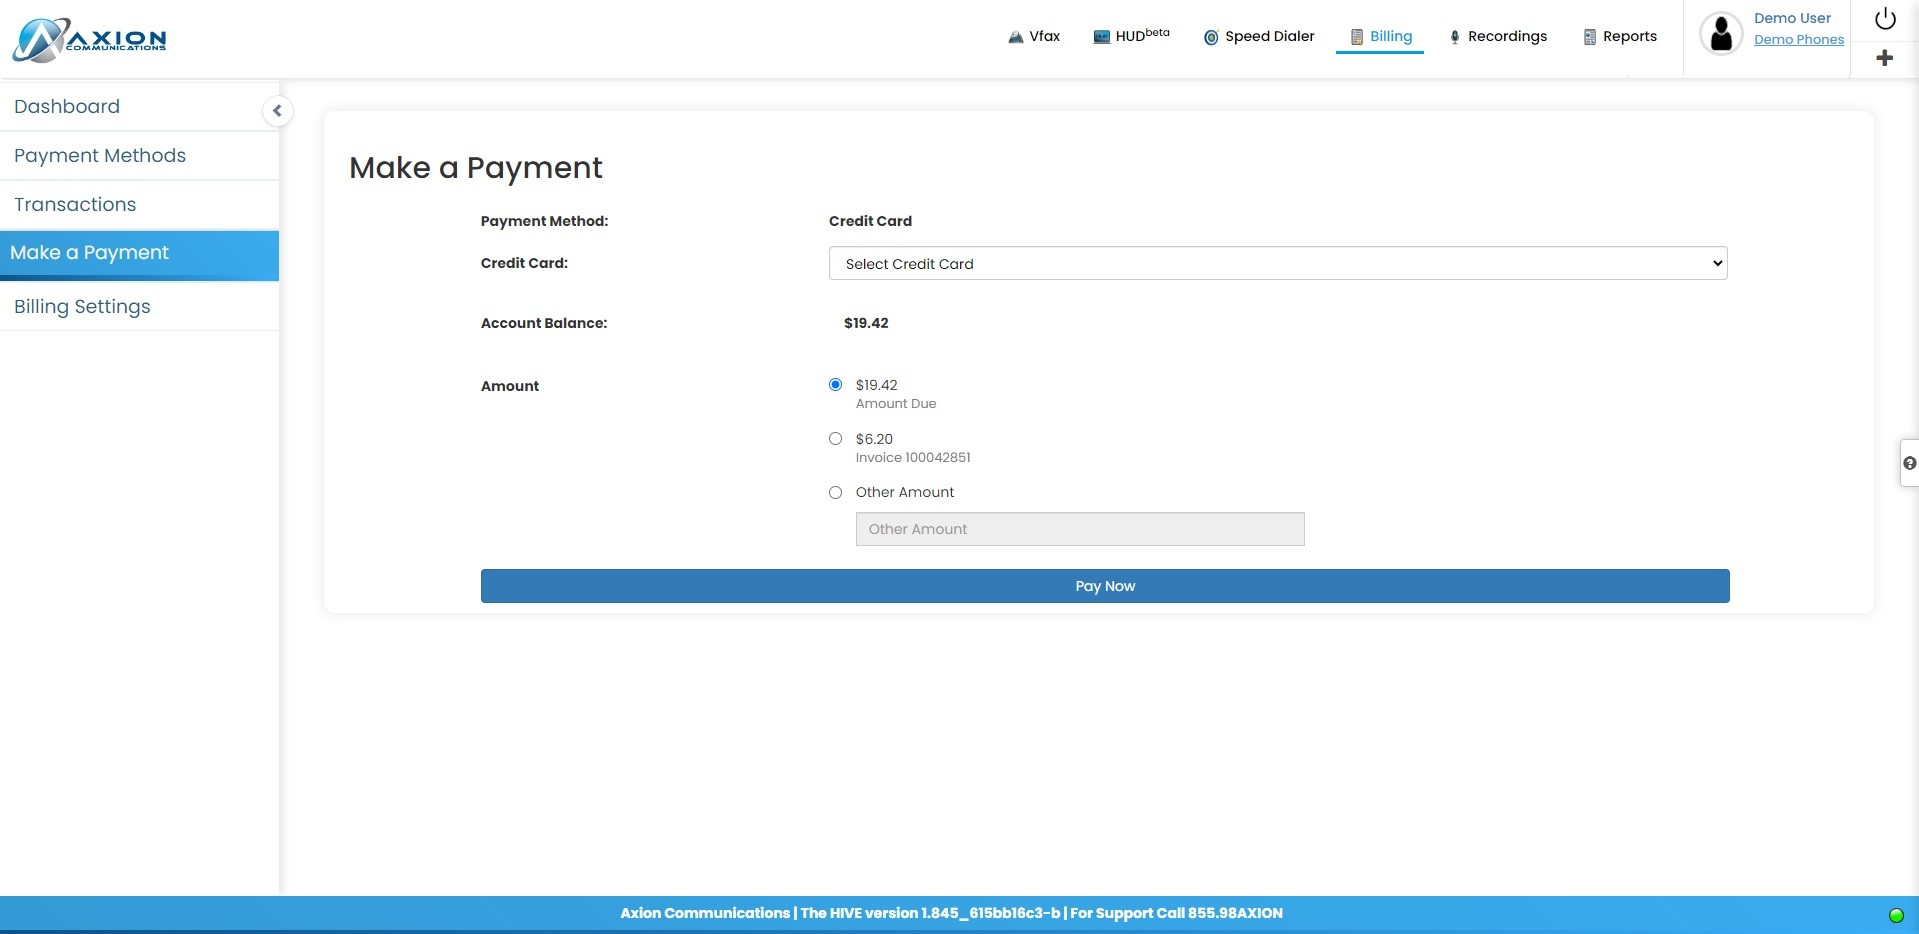Open Vfax from the top navigation
The width and height of the screenshot is (1919, 934).
point(1034,36)
